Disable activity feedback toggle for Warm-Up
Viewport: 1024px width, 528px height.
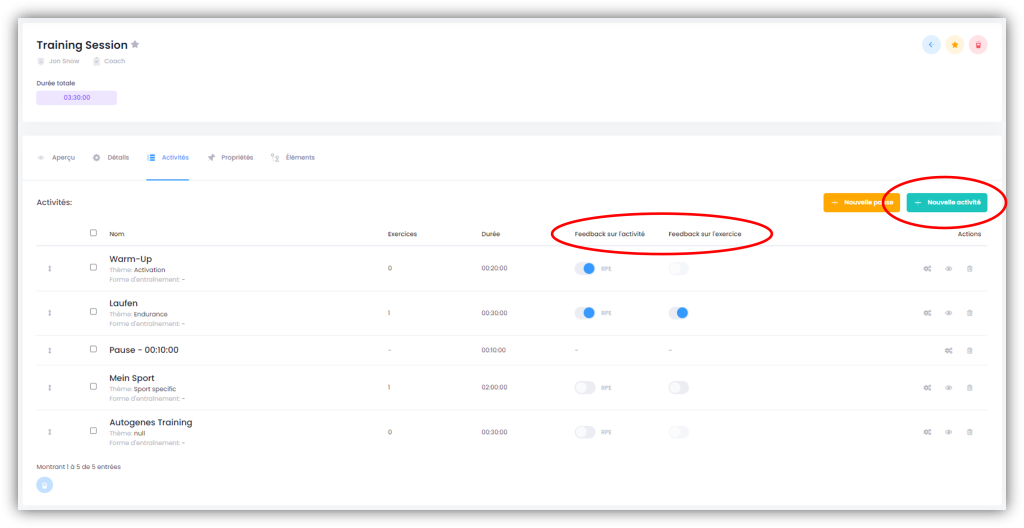[x=584, y=269]
